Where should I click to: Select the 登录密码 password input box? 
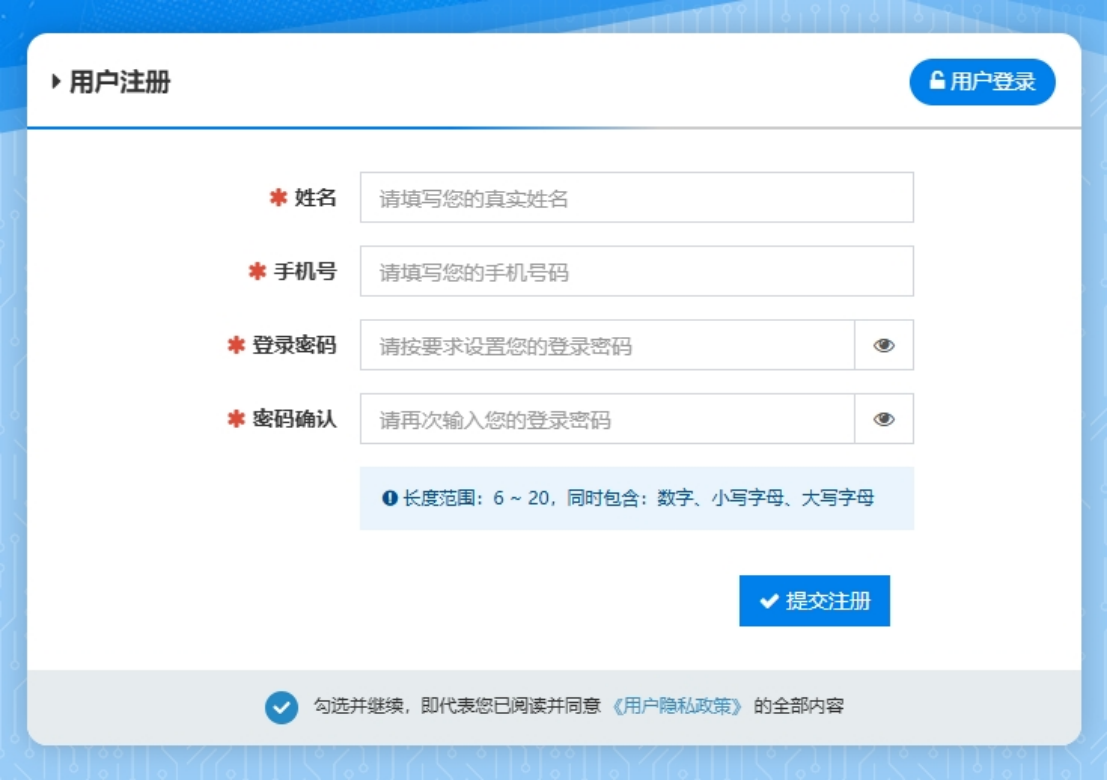point(607,346)
